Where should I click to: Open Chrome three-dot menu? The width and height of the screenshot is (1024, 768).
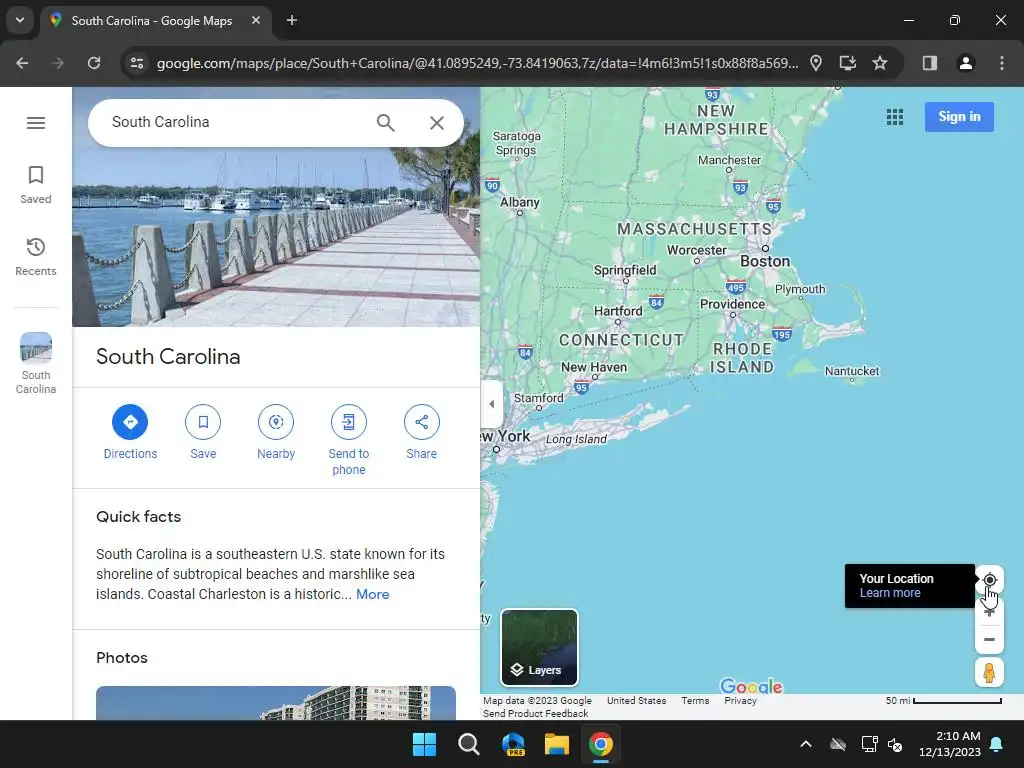[x=1002, y=63]
